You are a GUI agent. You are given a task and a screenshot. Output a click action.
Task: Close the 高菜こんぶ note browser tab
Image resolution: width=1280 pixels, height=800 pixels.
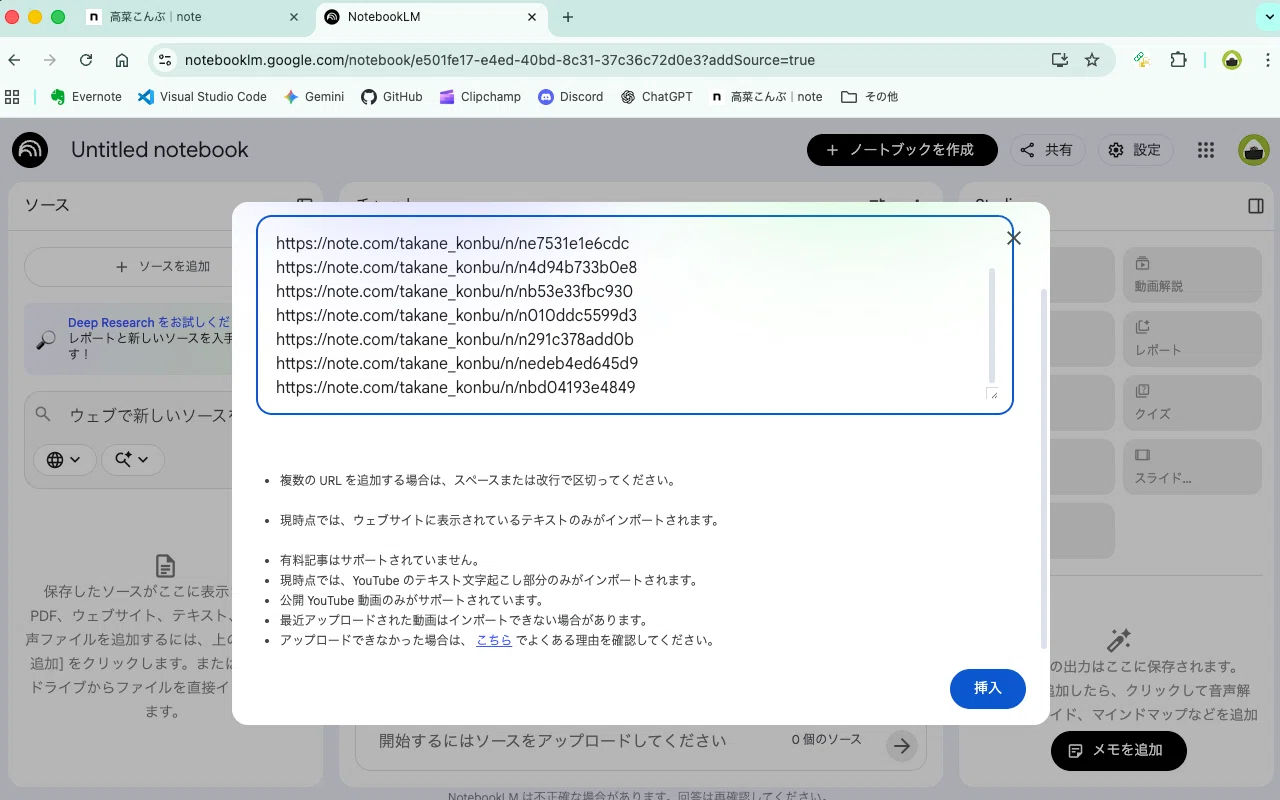tap(294, 17)
